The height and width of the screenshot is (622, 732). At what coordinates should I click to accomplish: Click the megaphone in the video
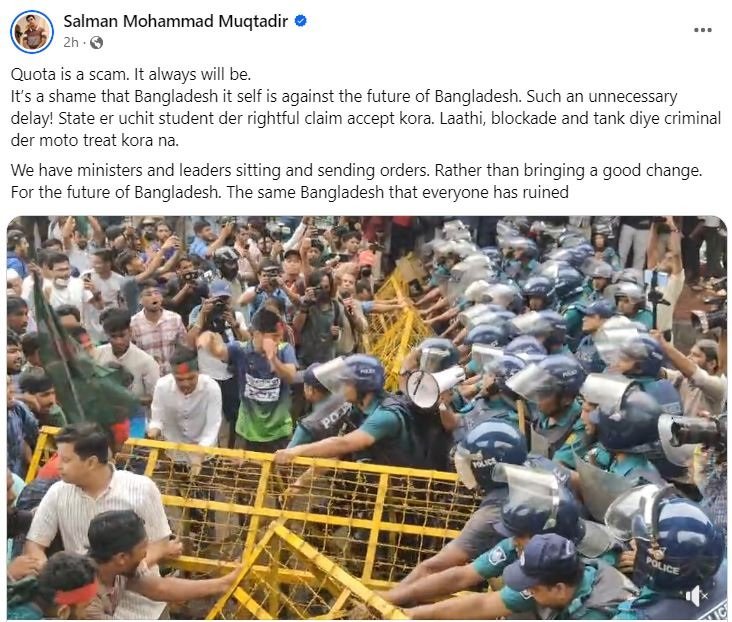pyautogui.click(x=433, y=385)
